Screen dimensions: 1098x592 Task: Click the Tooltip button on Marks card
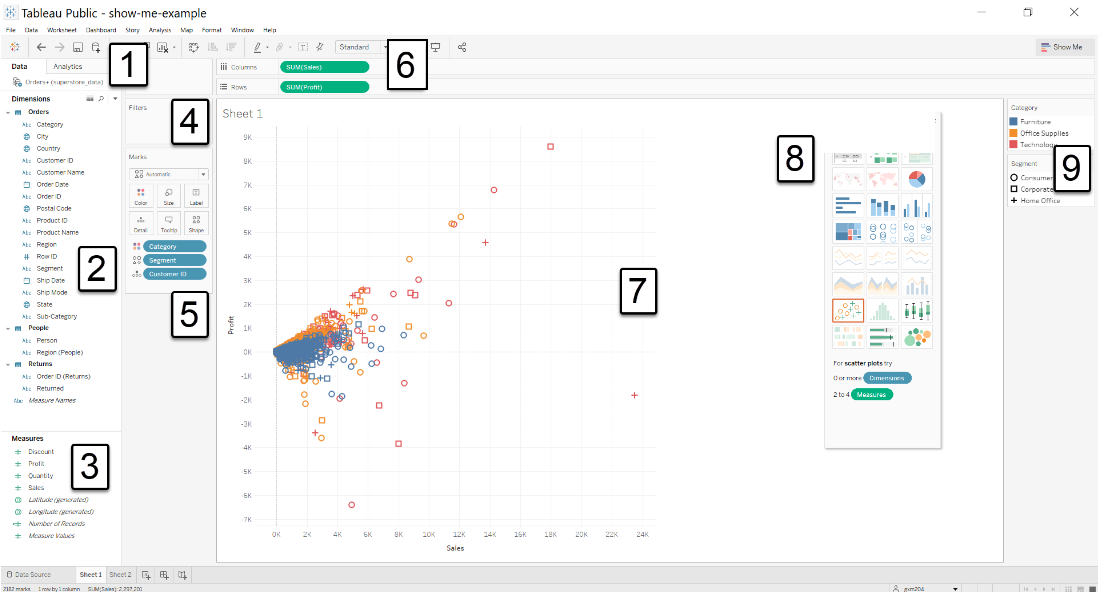[169, 223]
